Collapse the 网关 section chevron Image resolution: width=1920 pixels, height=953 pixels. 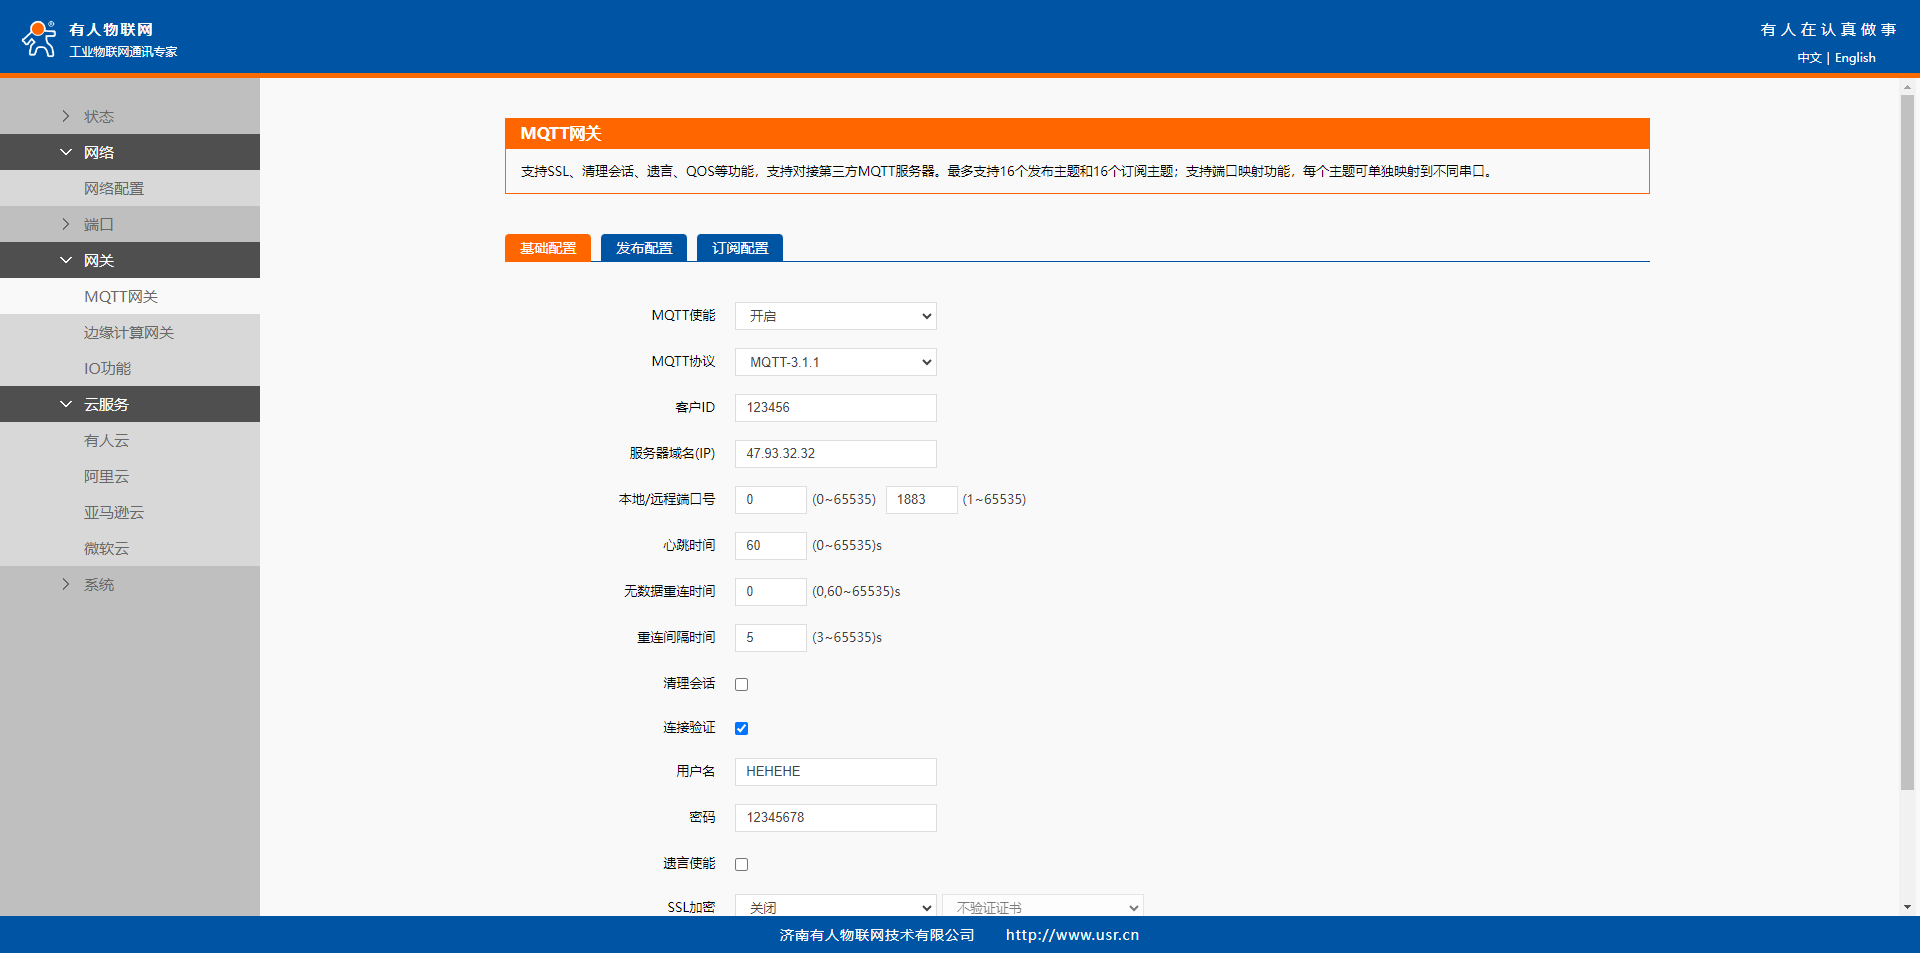66,260
